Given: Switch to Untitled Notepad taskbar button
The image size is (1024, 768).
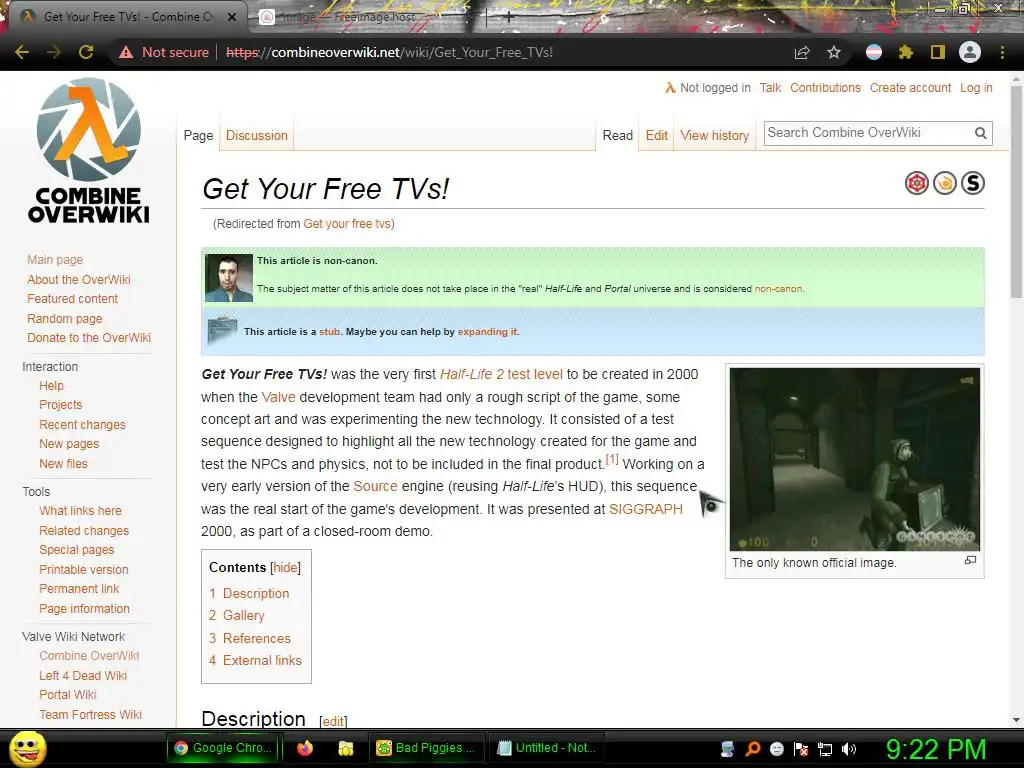Looking at the screenshot, I should 546,748.
